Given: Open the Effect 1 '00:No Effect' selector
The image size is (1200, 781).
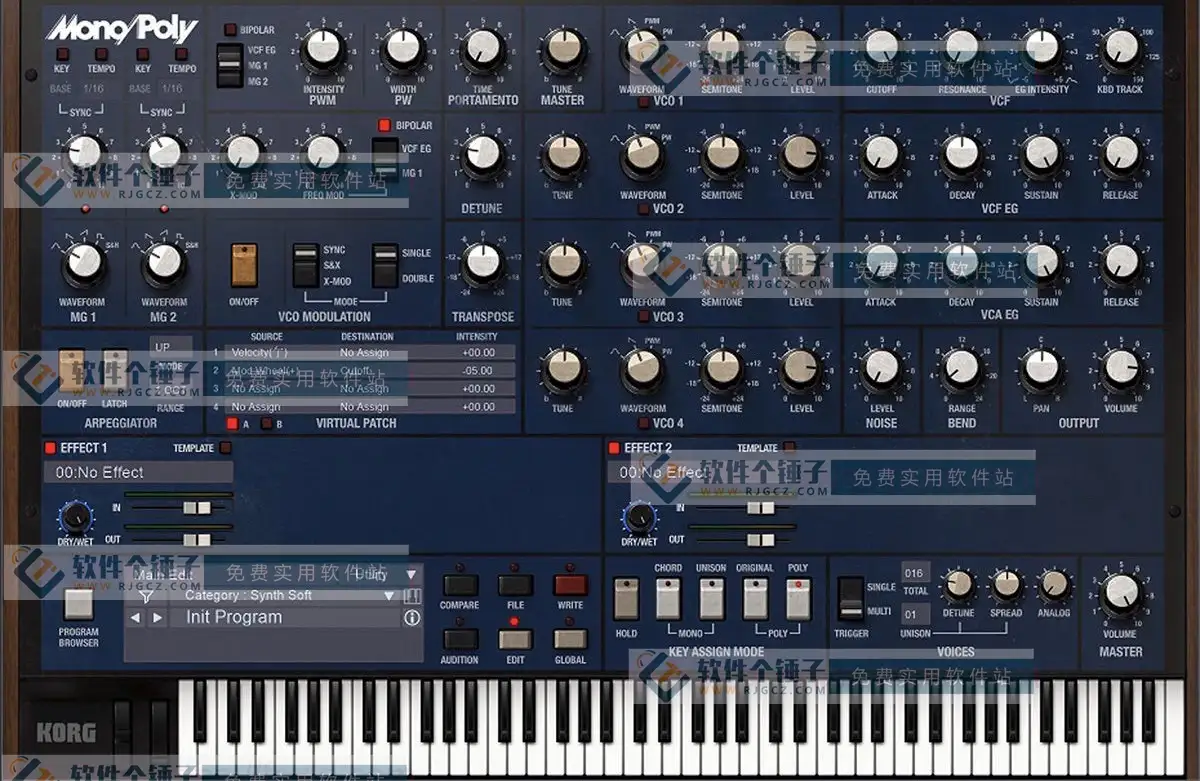Looking at the screenshot, I should (138, 472).
